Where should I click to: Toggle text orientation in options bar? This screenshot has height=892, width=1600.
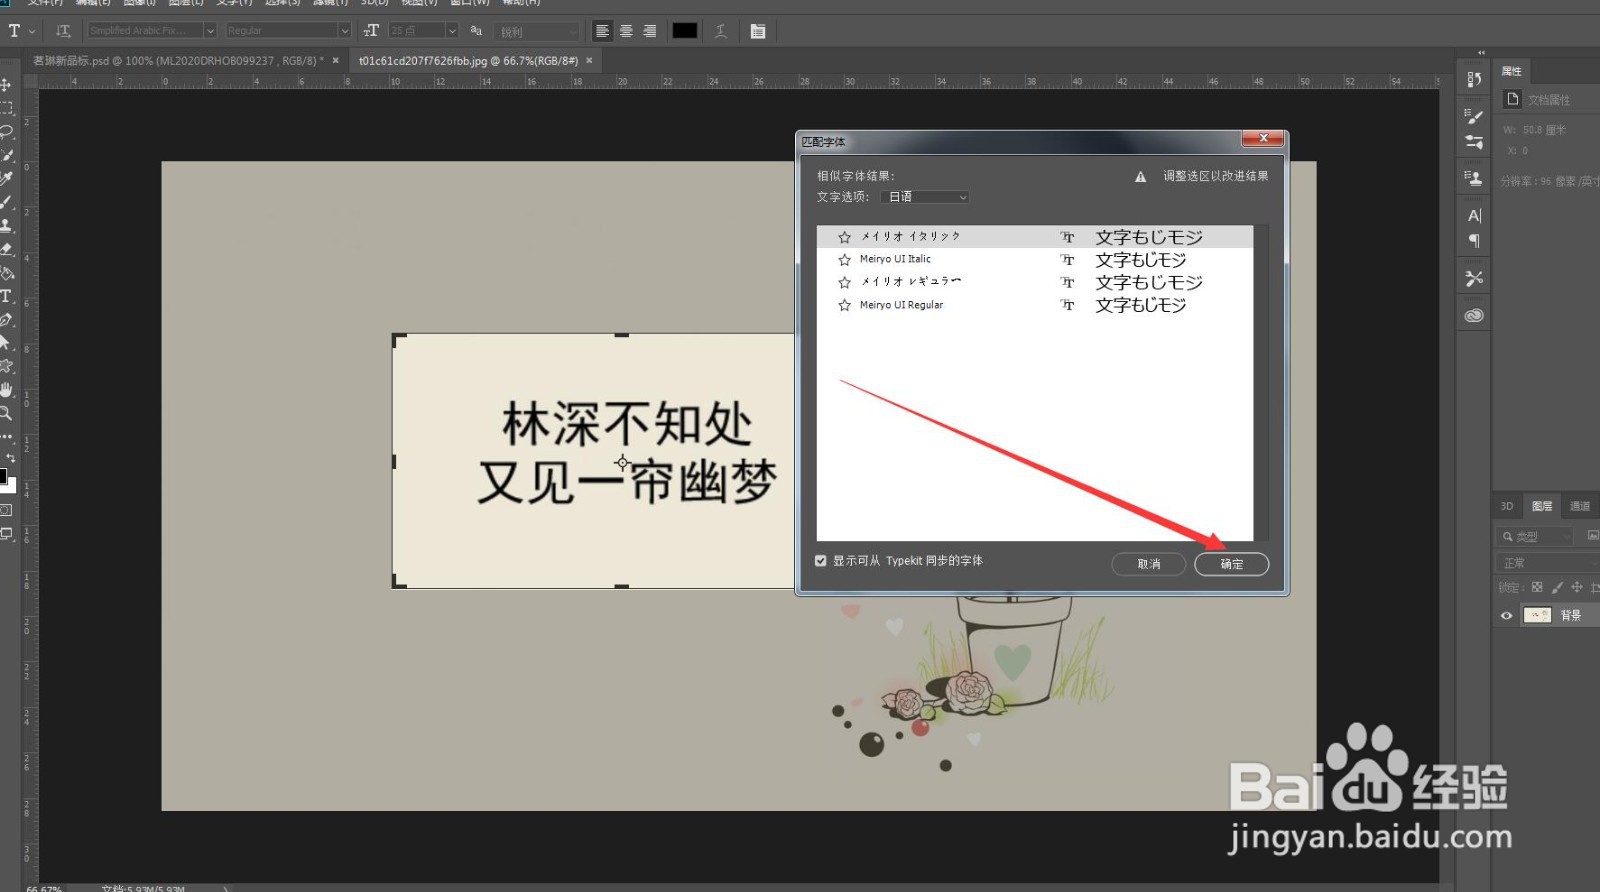coord(64,31)
